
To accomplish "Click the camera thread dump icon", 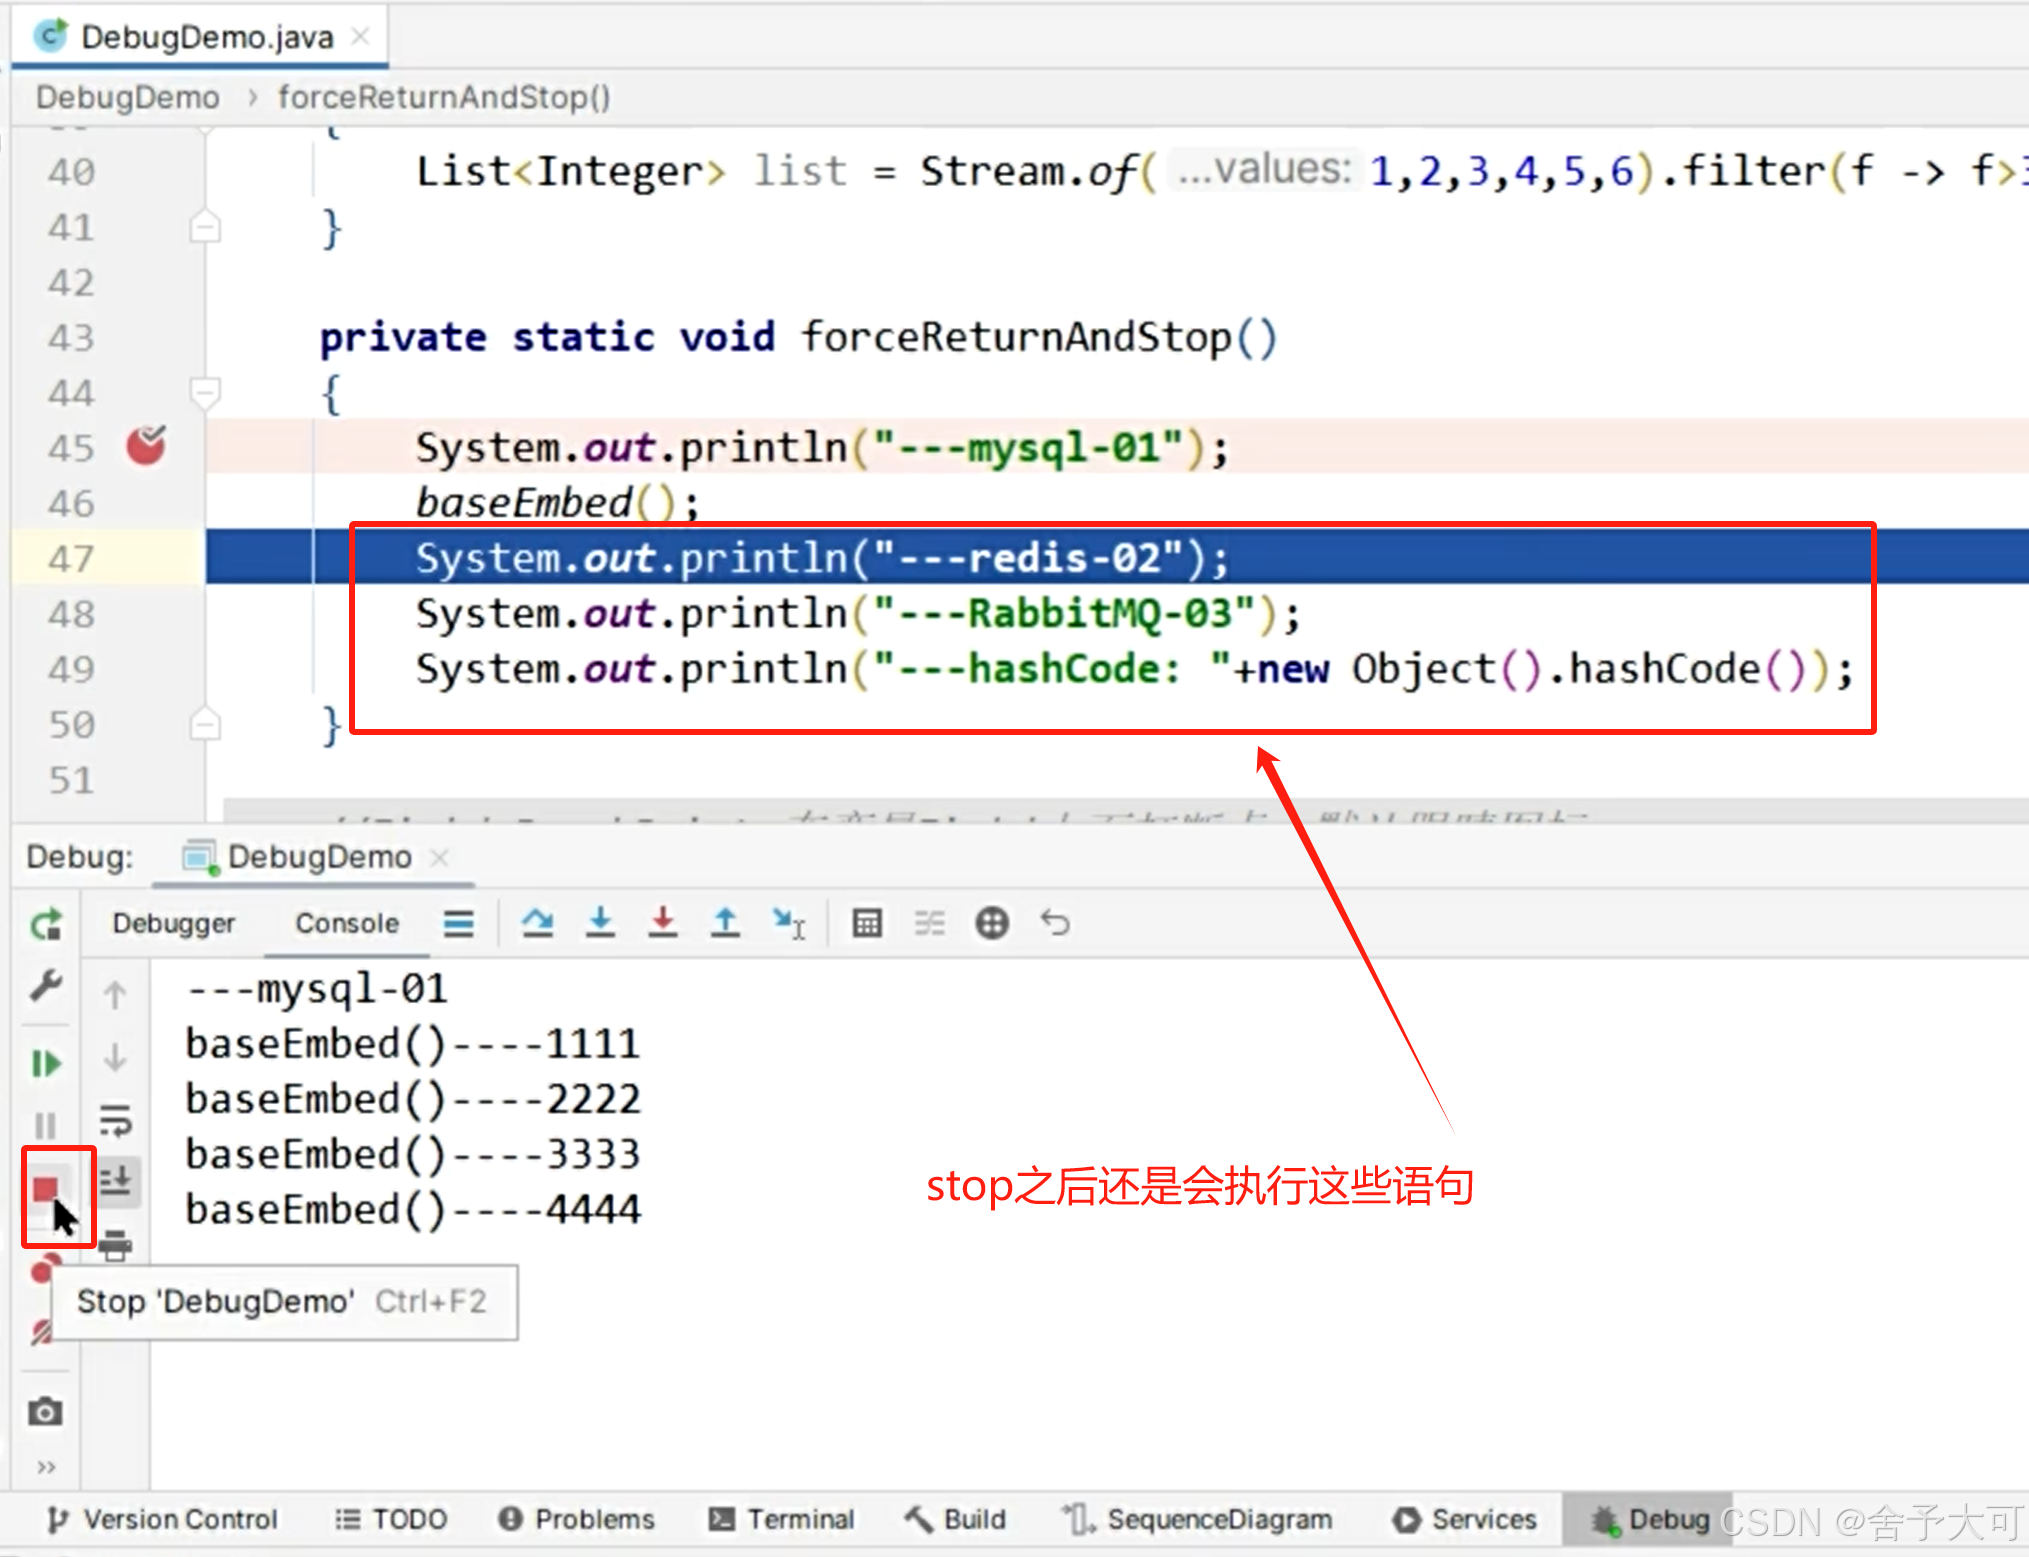I will click(x=45, y=1412).
